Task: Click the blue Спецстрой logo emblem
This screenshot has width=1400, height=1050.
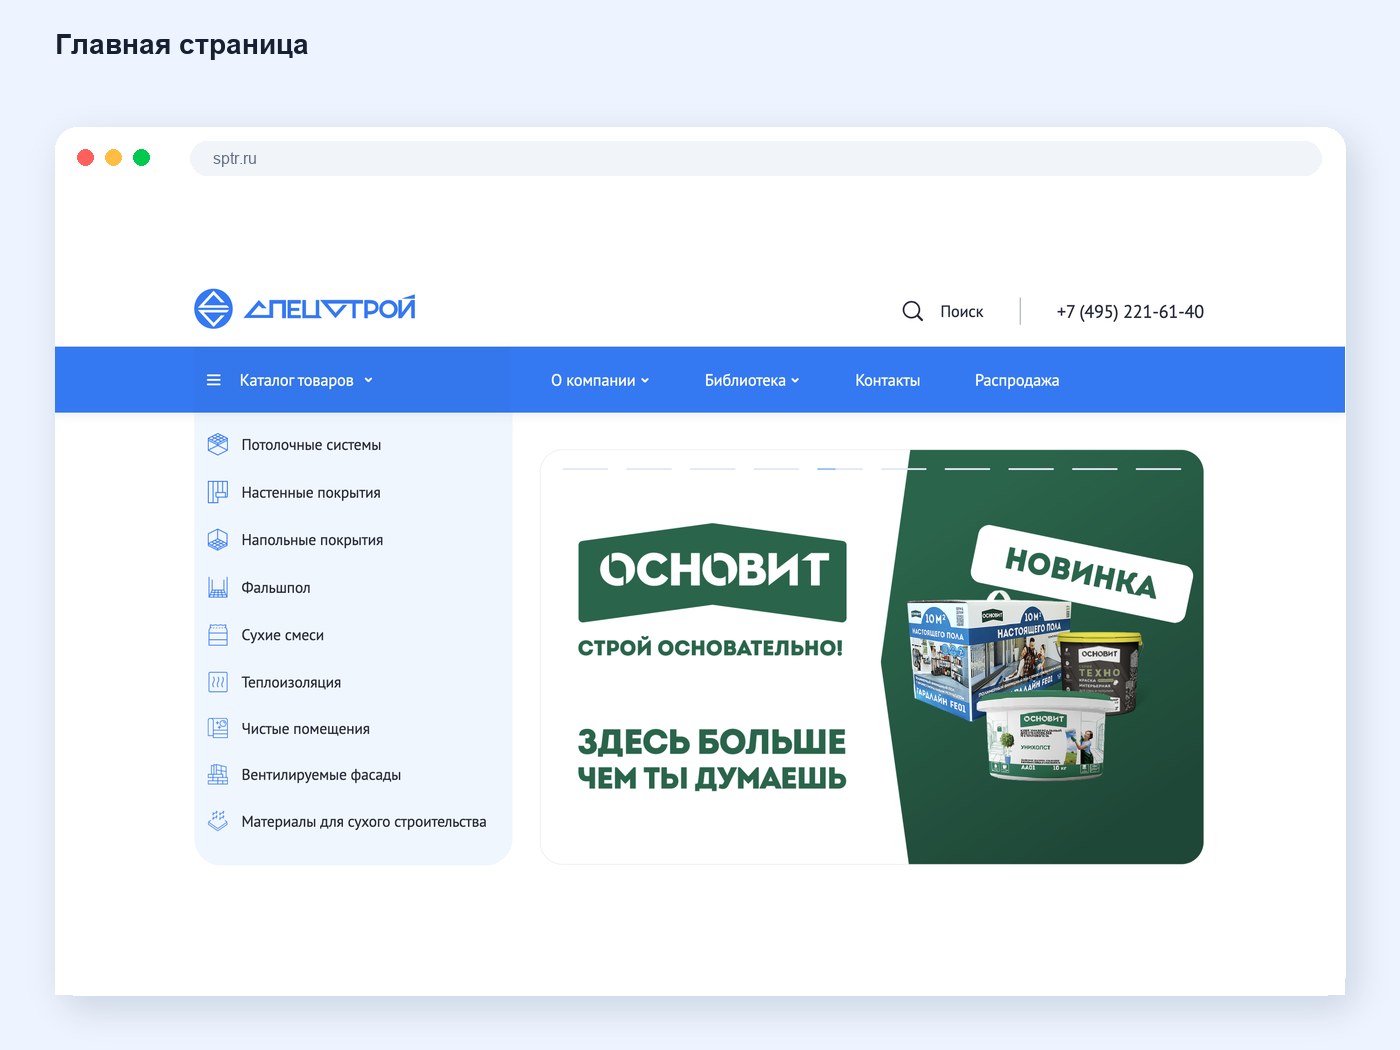Action: click(213, 309)
